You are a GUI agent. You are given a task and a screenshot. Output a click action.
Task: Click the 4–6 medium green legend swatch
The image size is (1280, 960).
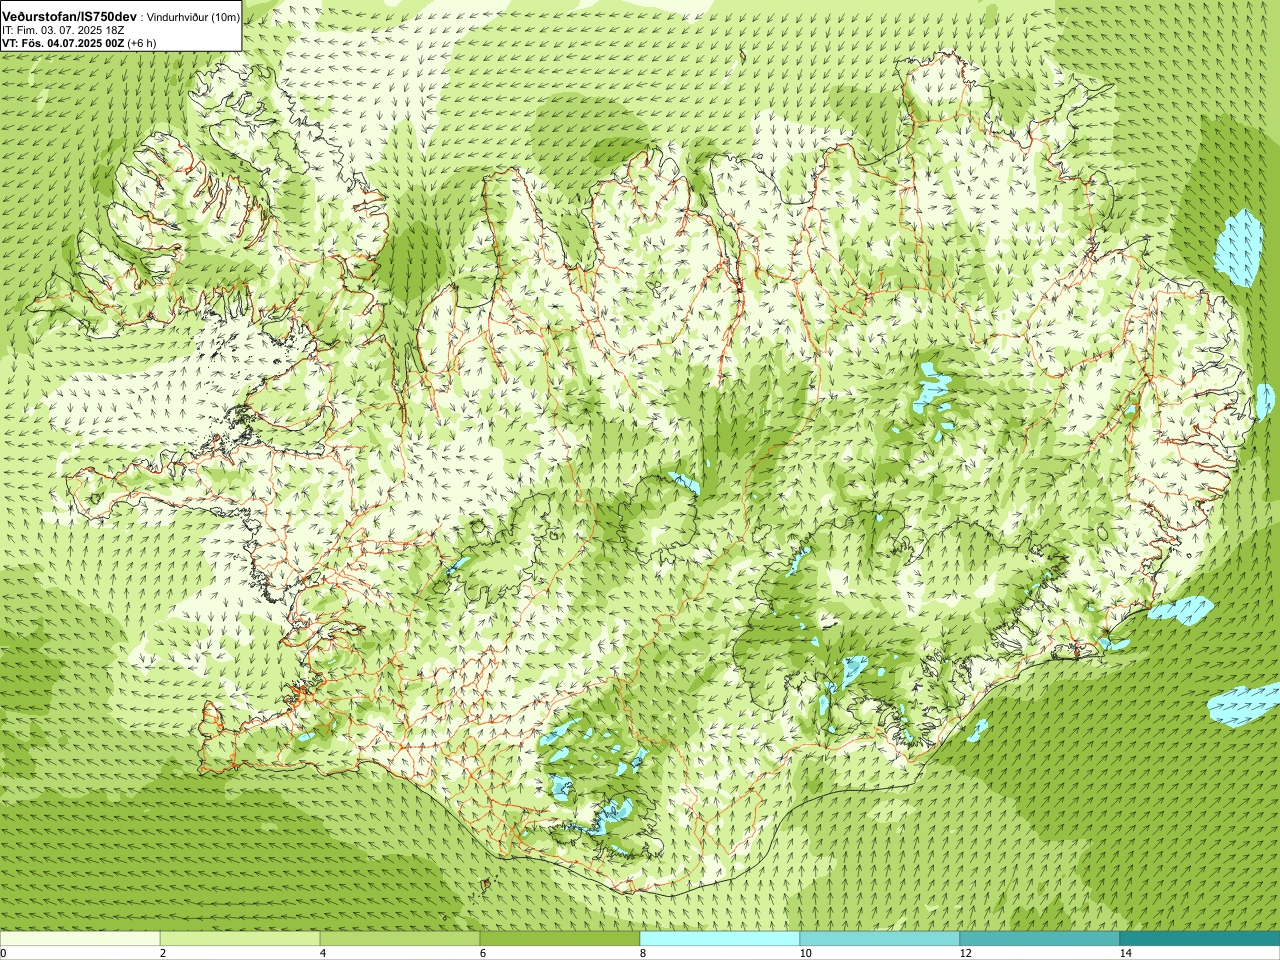400,939
